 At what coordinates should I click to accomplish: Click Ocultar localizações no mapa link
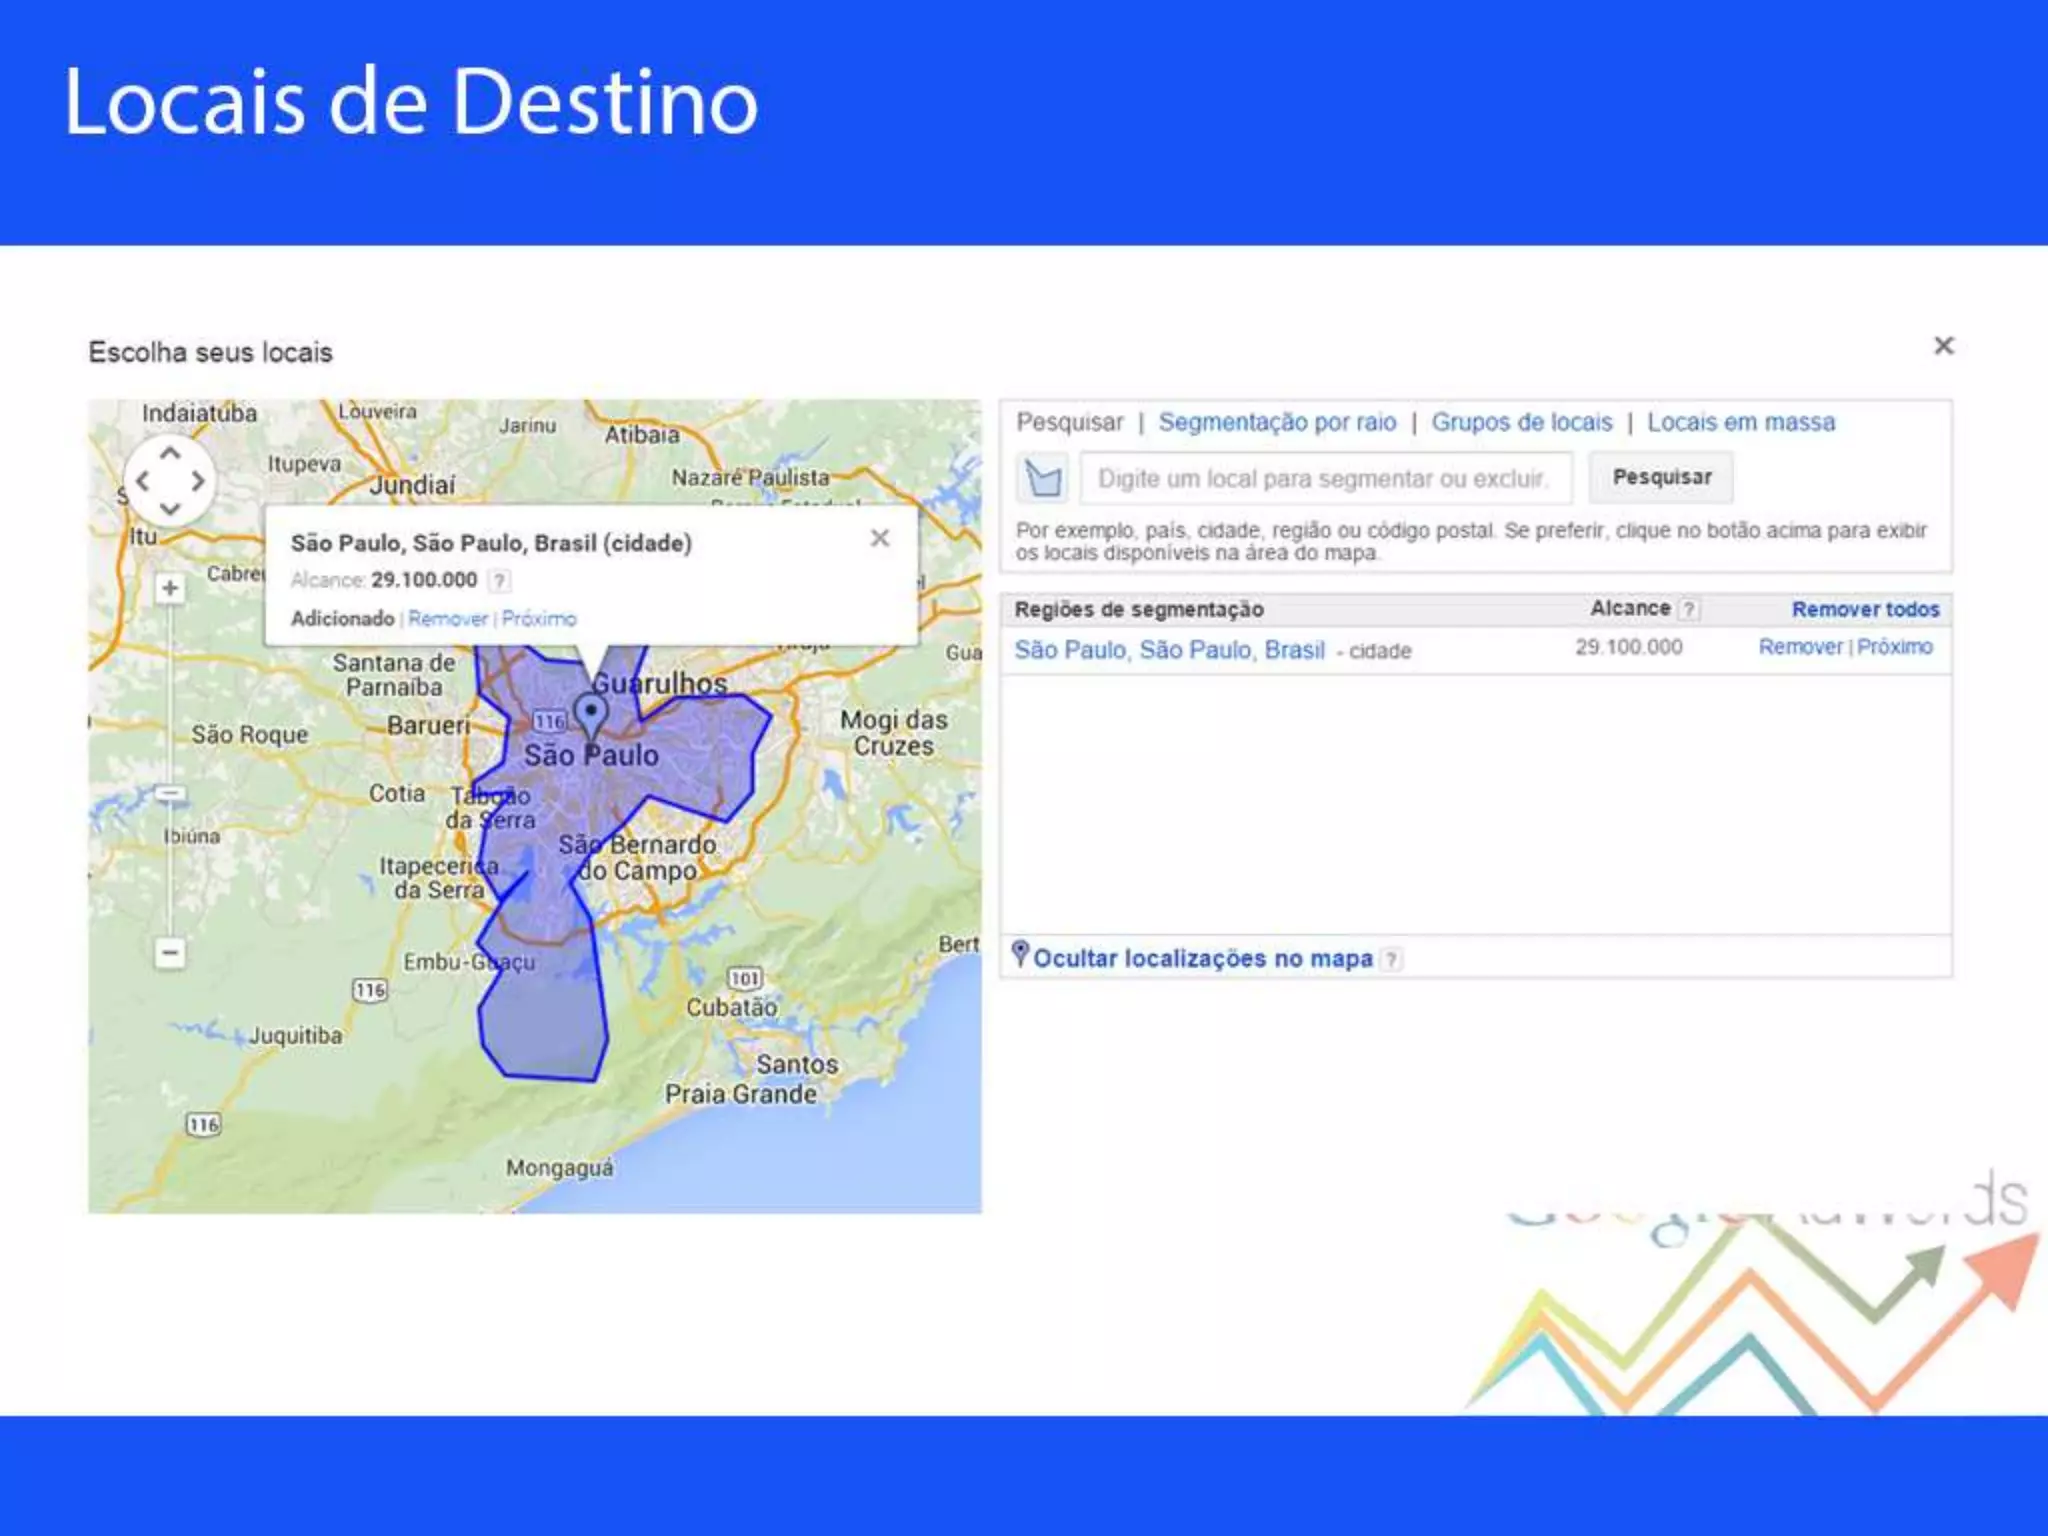[x=1203, y=958]
